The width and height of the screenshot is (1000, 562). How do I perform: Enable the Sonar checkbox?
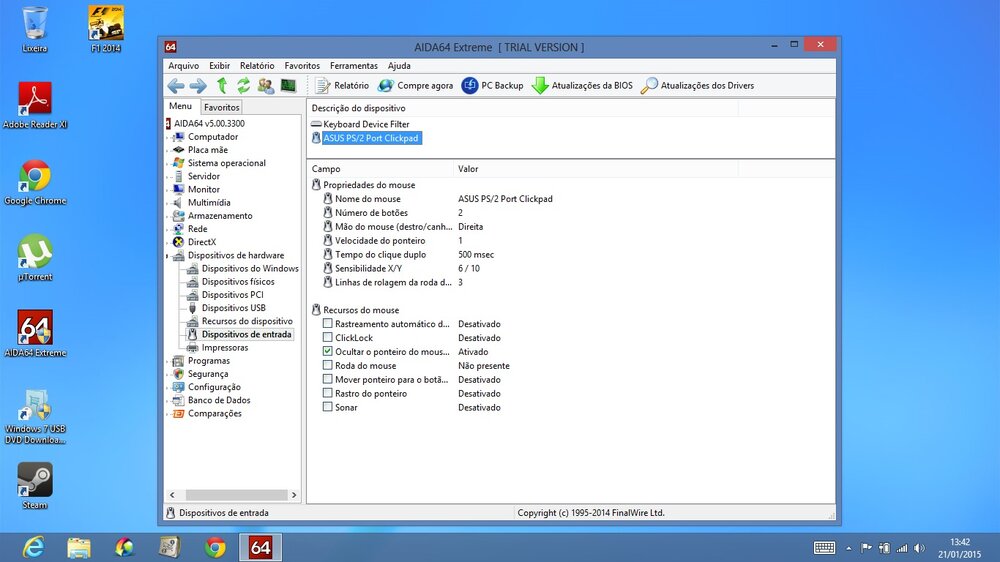[x=328, y=407]
